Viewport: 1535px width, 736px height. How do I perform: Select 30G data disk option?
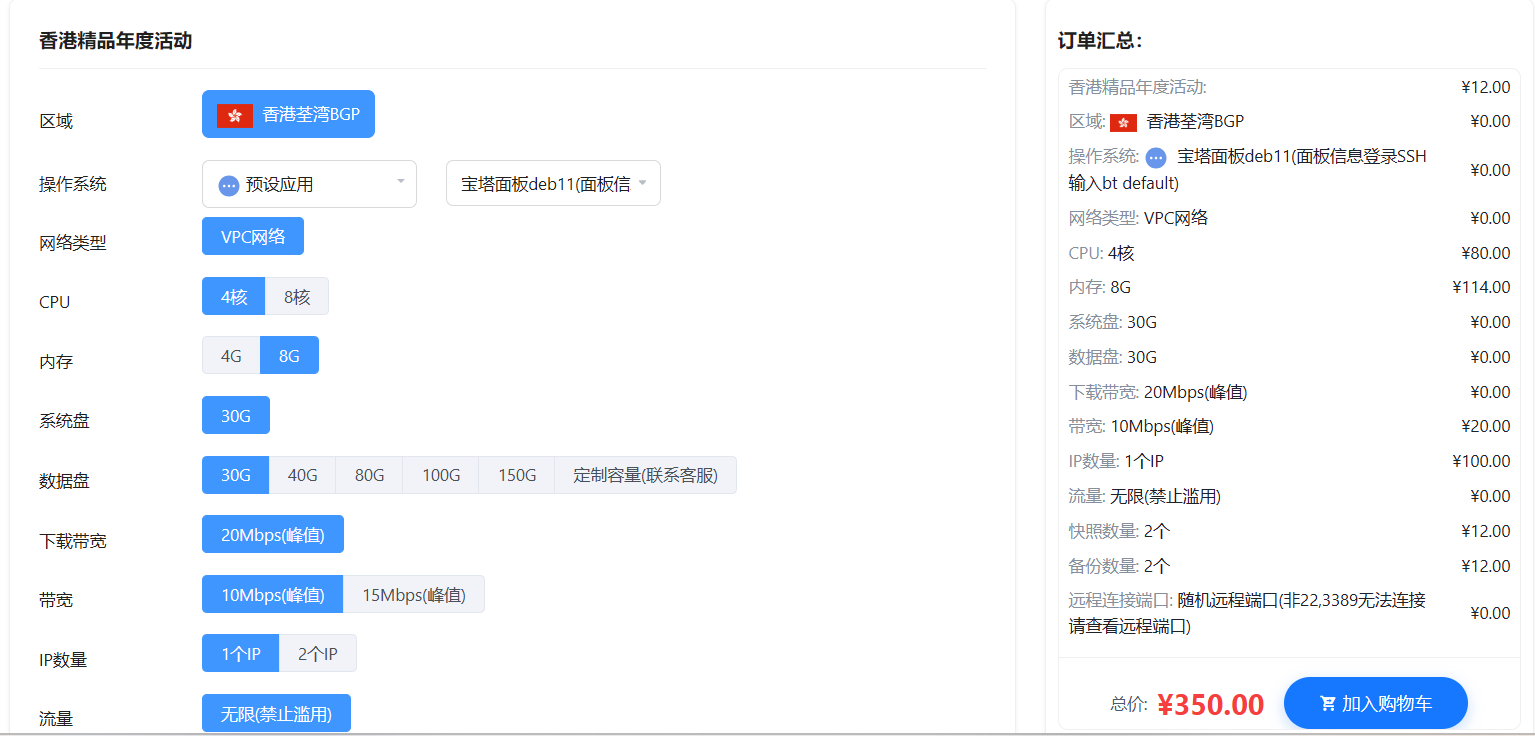pyautogui.click(x=236, y=475)
